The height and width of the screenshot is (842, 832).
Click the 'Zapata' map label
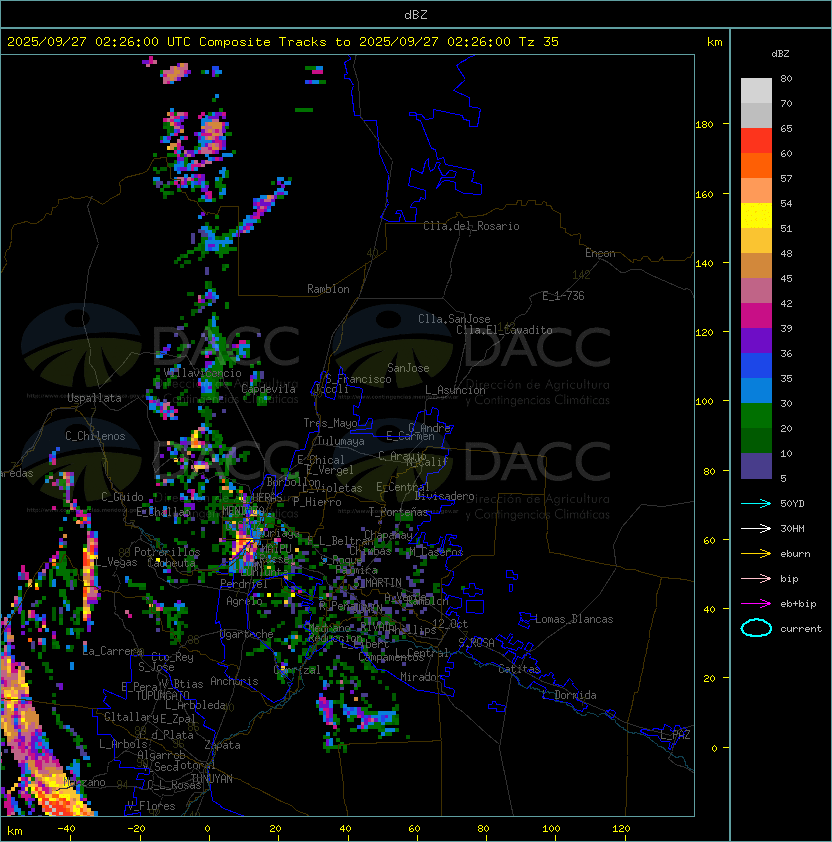point(222,745)
